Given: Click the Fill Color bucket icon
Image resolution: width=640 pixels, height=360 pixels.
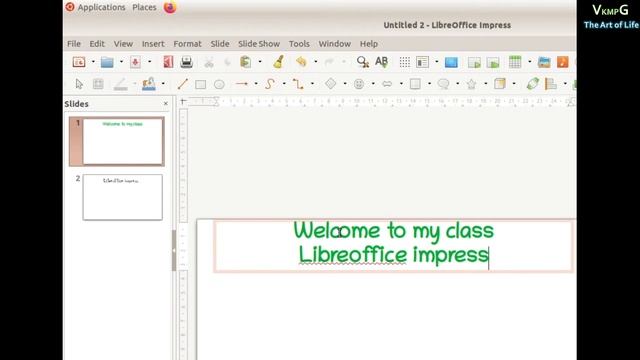Looking at the screenshot, I should (149, 84).
